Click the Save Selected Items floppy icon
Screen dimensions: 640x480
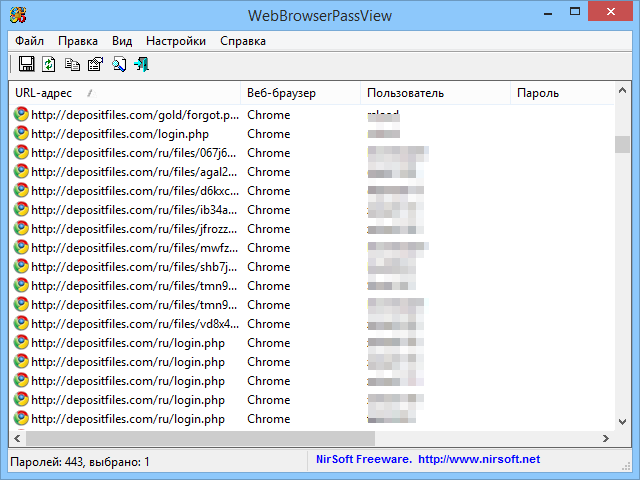tap(27, 64)
